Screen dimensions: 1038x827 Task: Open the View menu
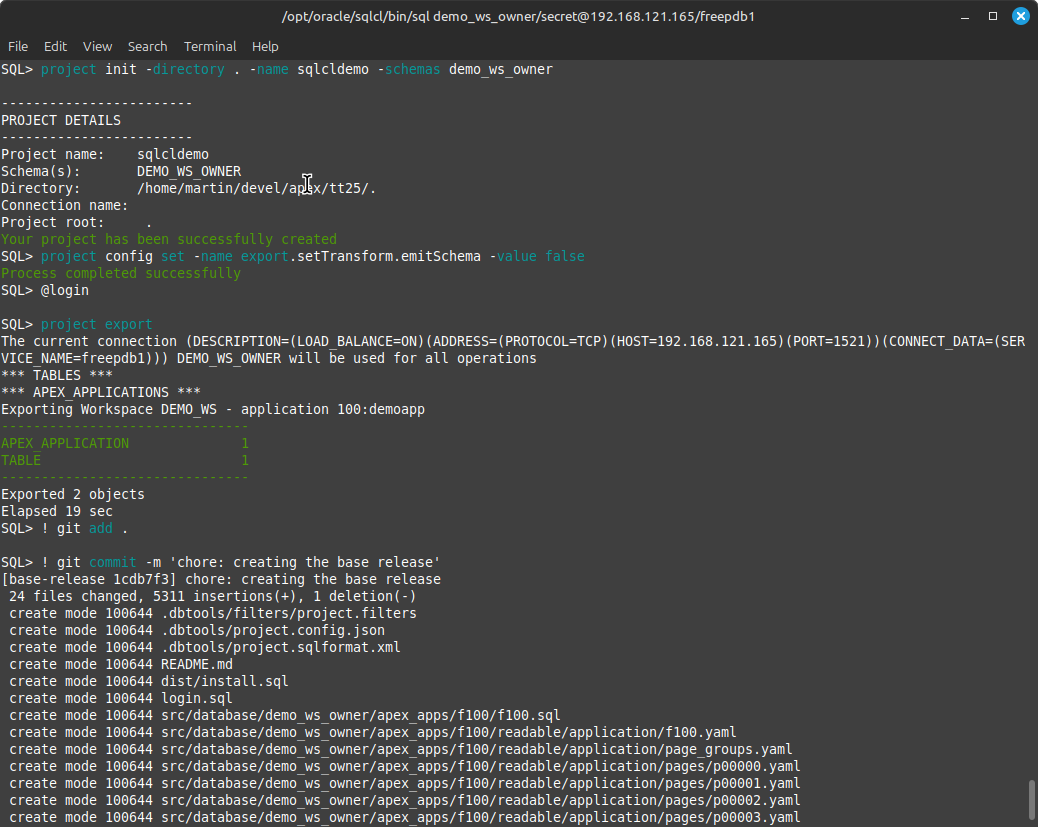click(97, 46)
